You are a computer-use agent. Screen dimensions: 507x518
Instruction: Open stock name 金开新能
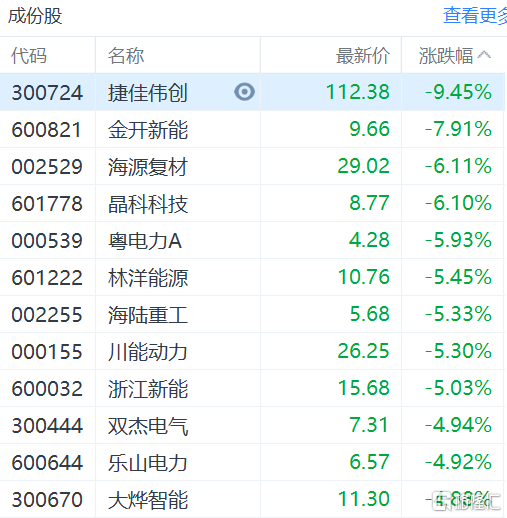(x=148, y=129)
